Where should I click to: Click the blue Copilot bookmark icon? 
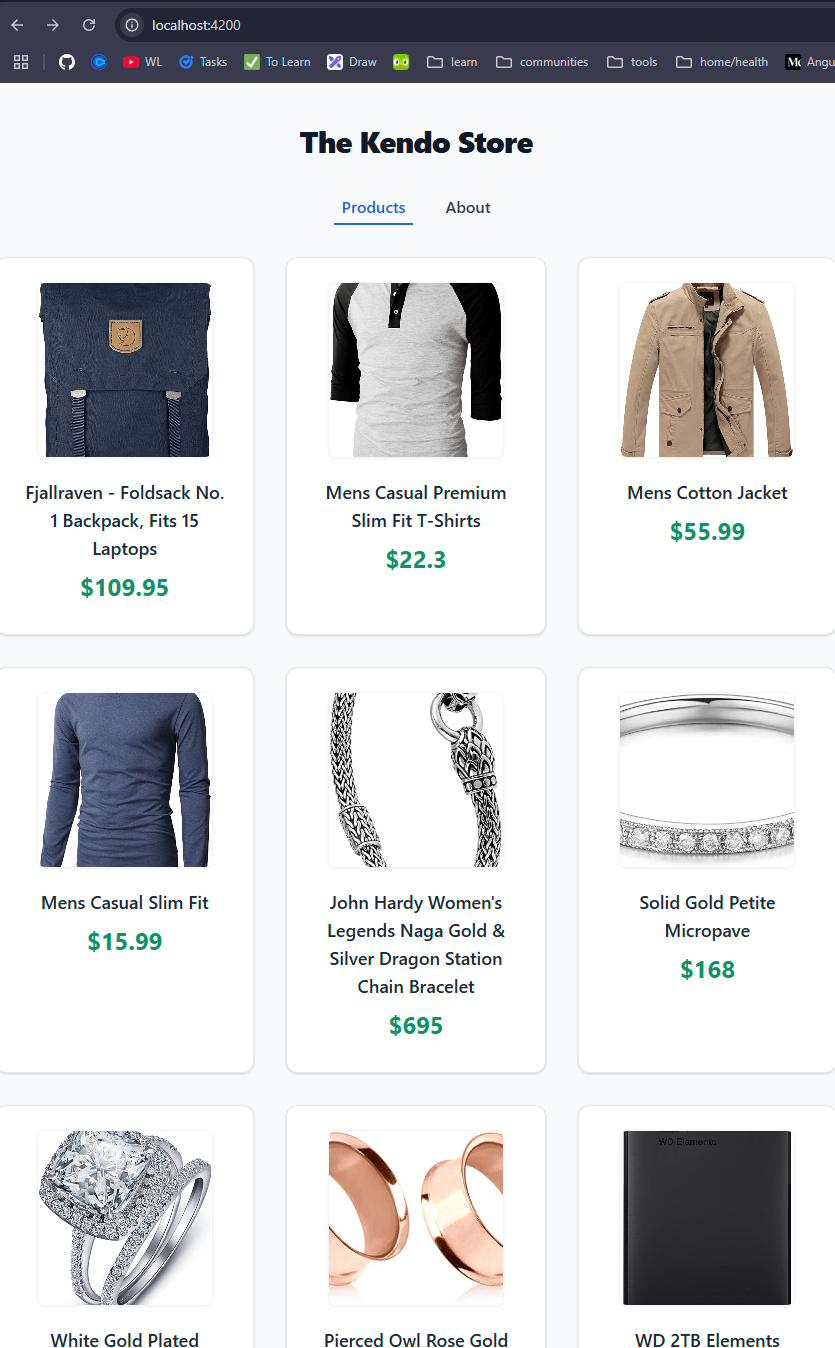[x=98, y=61]
